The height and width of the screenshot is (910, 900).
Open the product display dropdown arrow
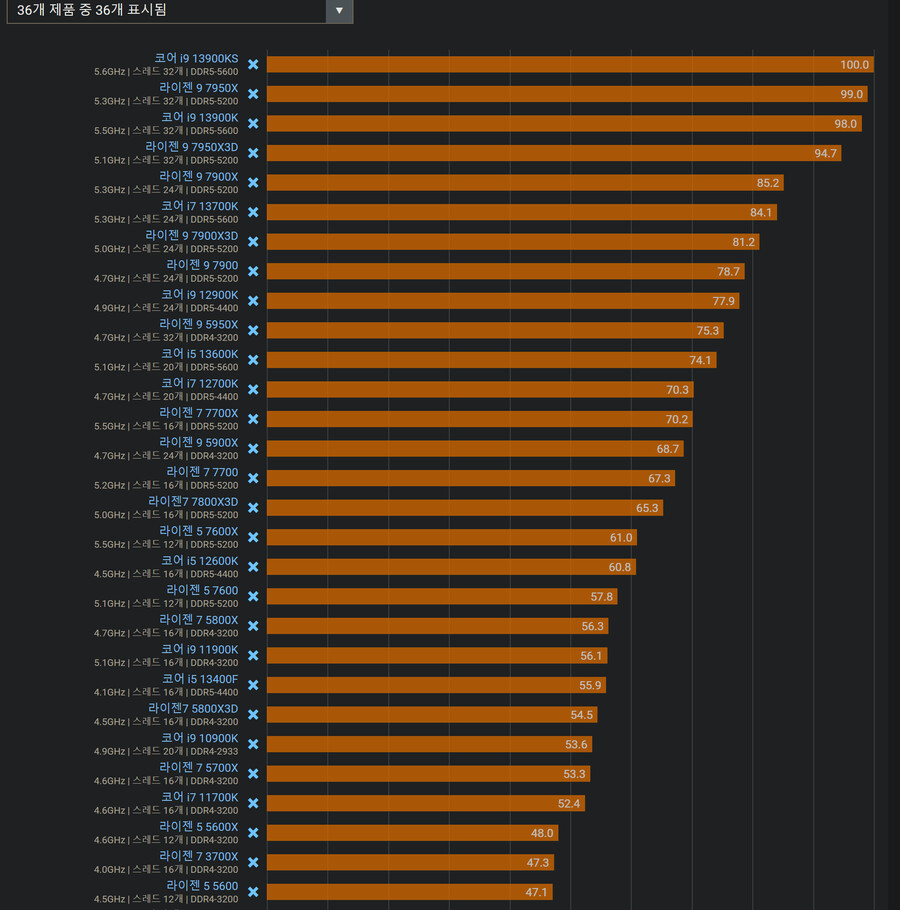[x=339, y=10]
